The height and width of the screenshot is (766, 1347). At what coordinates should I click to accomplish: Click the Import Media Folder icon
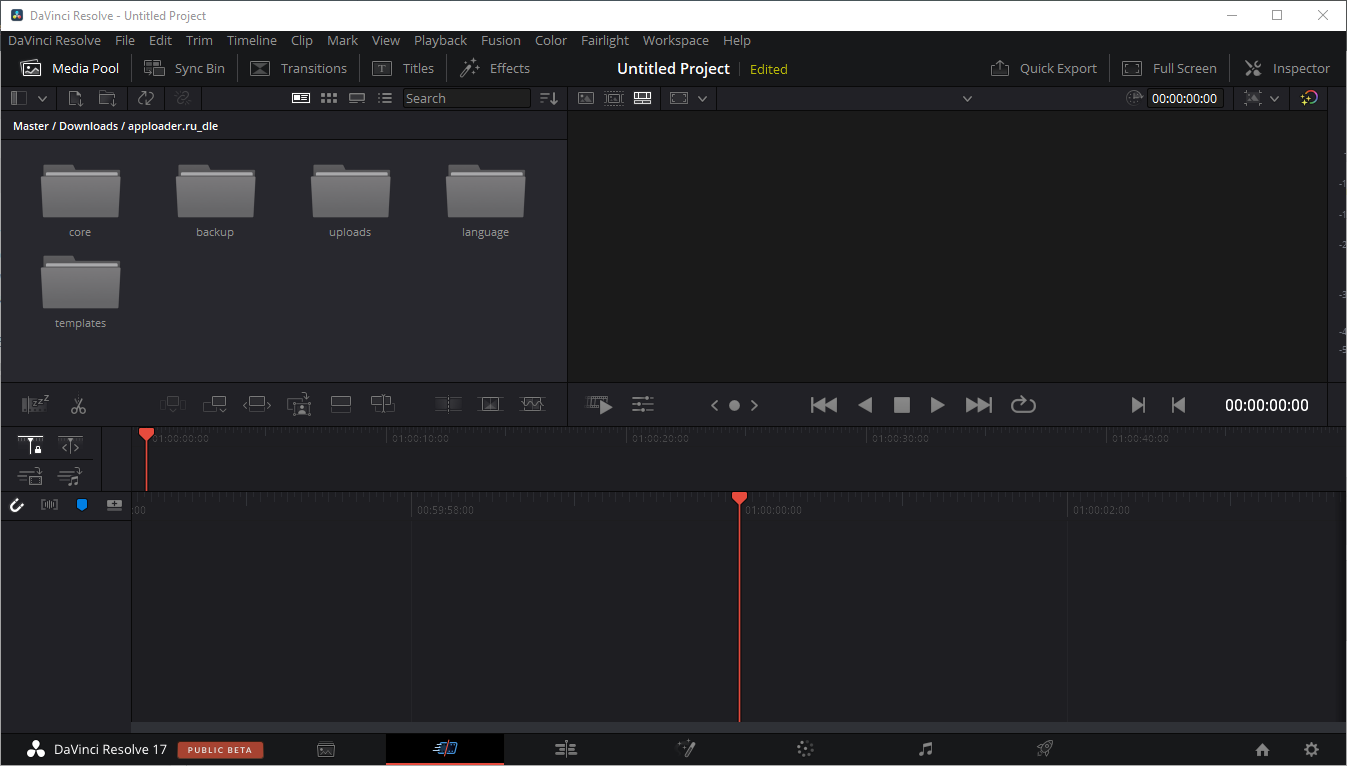pyautogui.click(x=107, y=98)
